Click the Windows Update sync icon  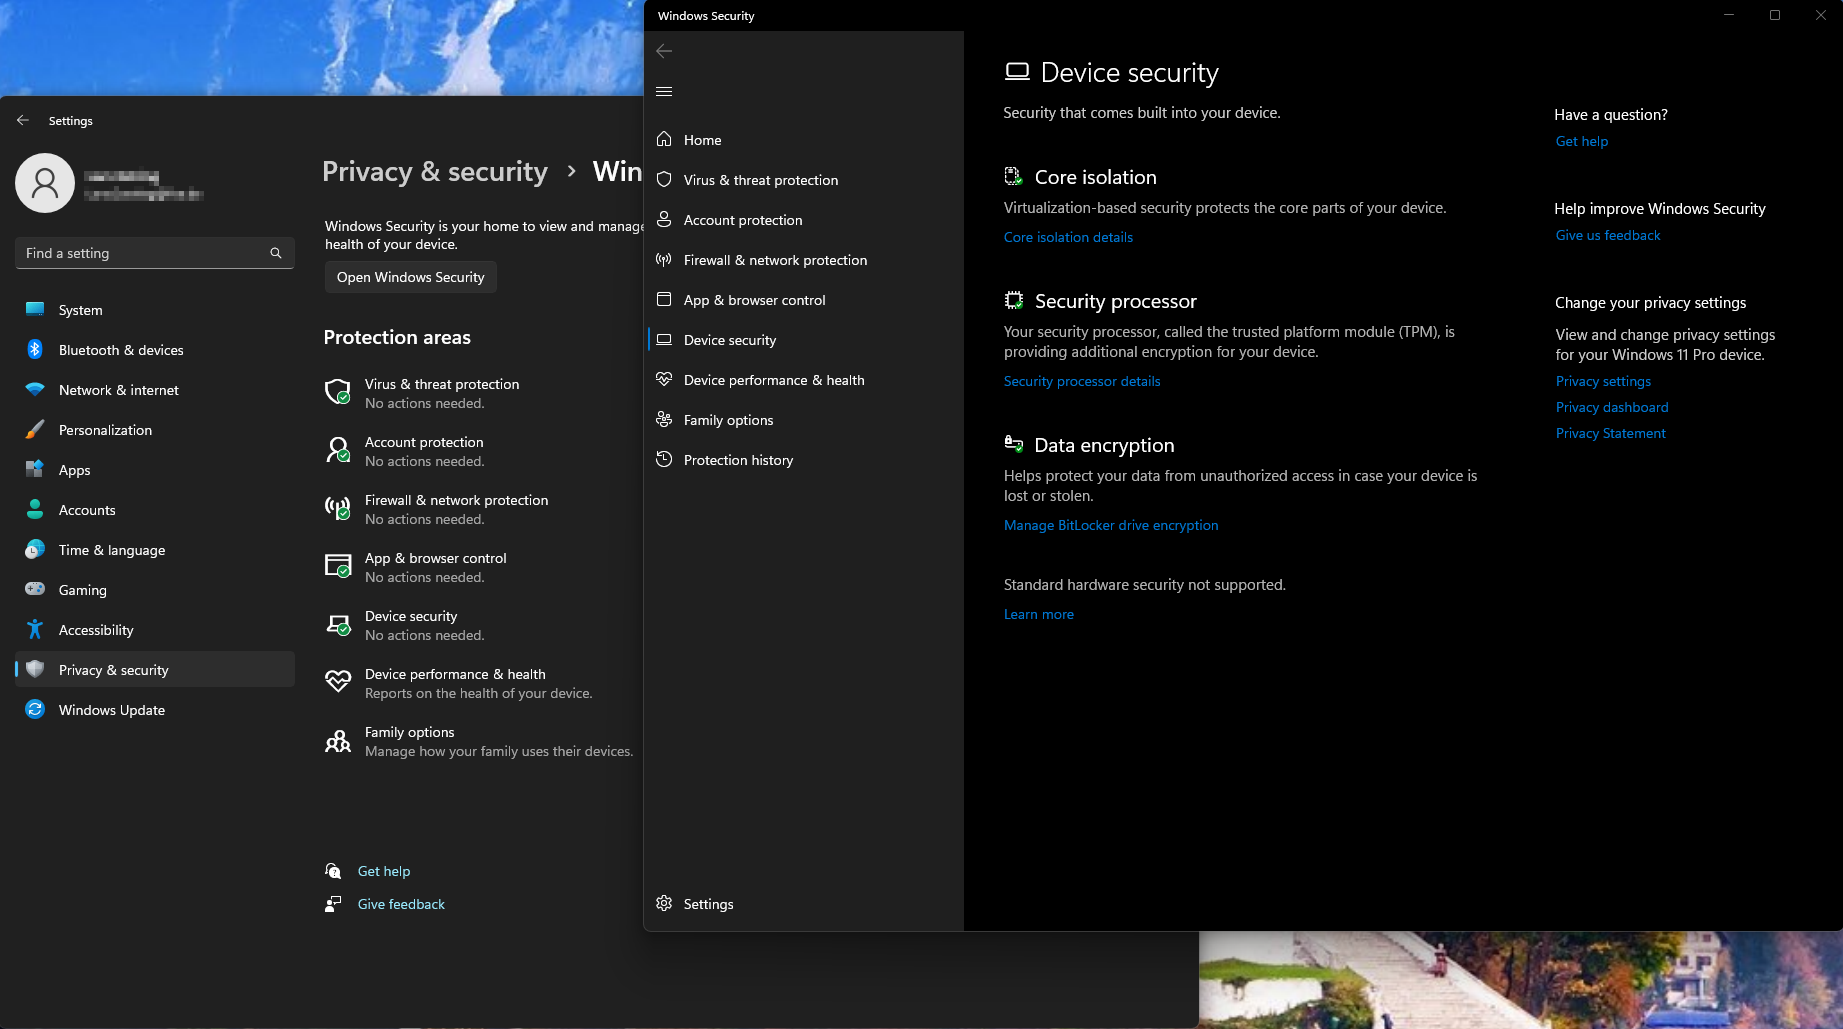[35, 709]
